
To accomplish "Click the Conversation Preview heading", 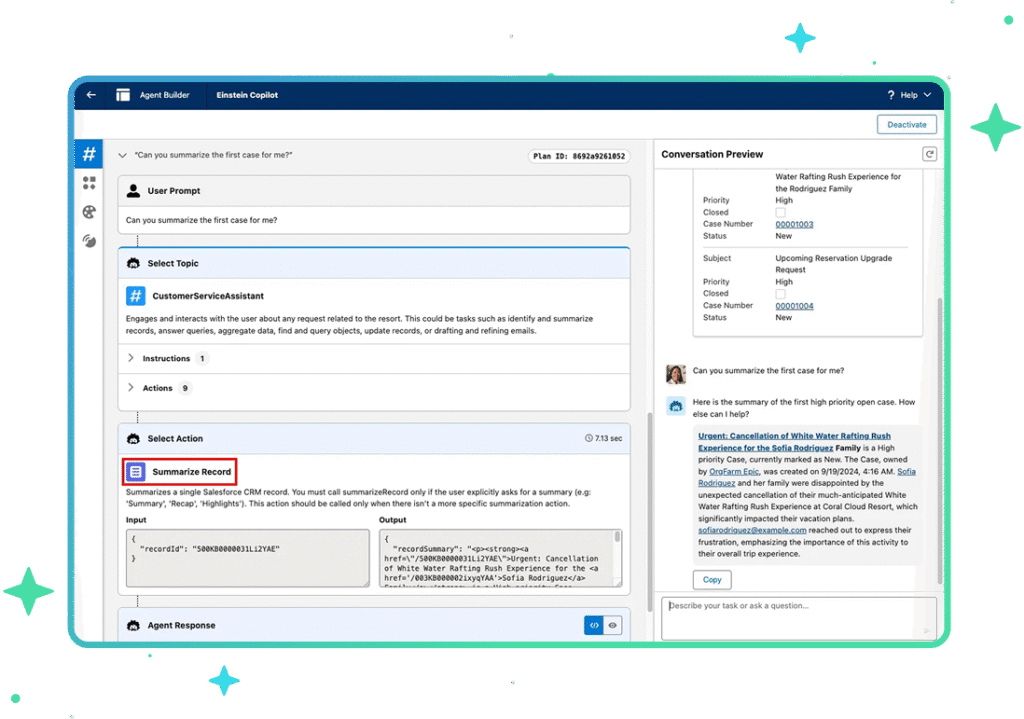I will pyautogui.click(x=712, y=154).
